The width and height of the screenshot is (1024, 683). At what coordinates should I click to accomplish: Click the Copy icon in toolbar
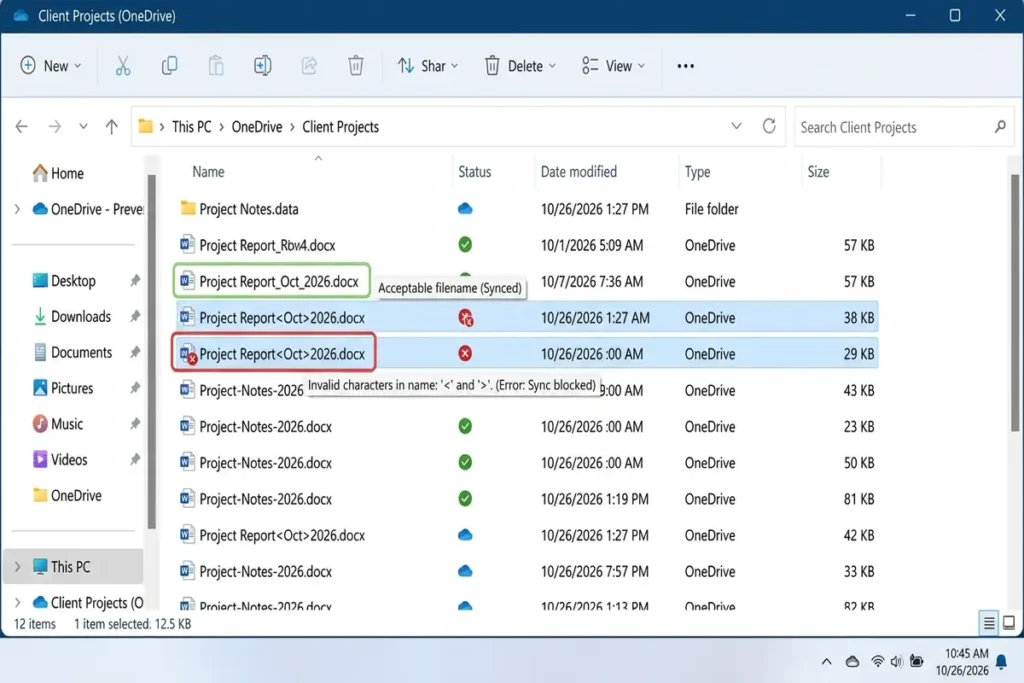tap(169, 66)
